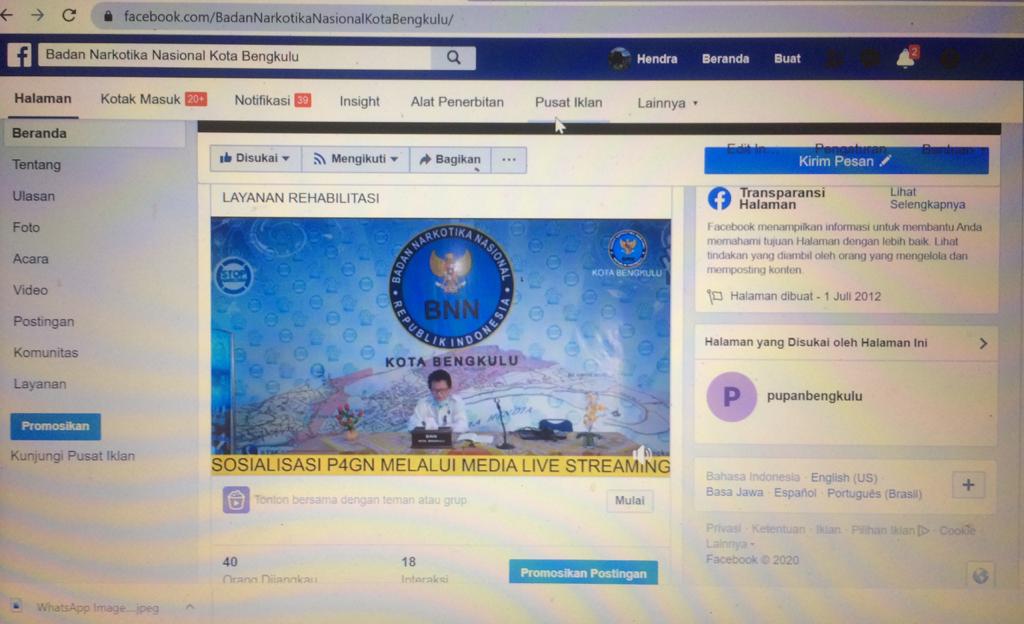
Task: Click Halaman dibuat - 1 Juli 2012 text
Action: click(805, 296)
